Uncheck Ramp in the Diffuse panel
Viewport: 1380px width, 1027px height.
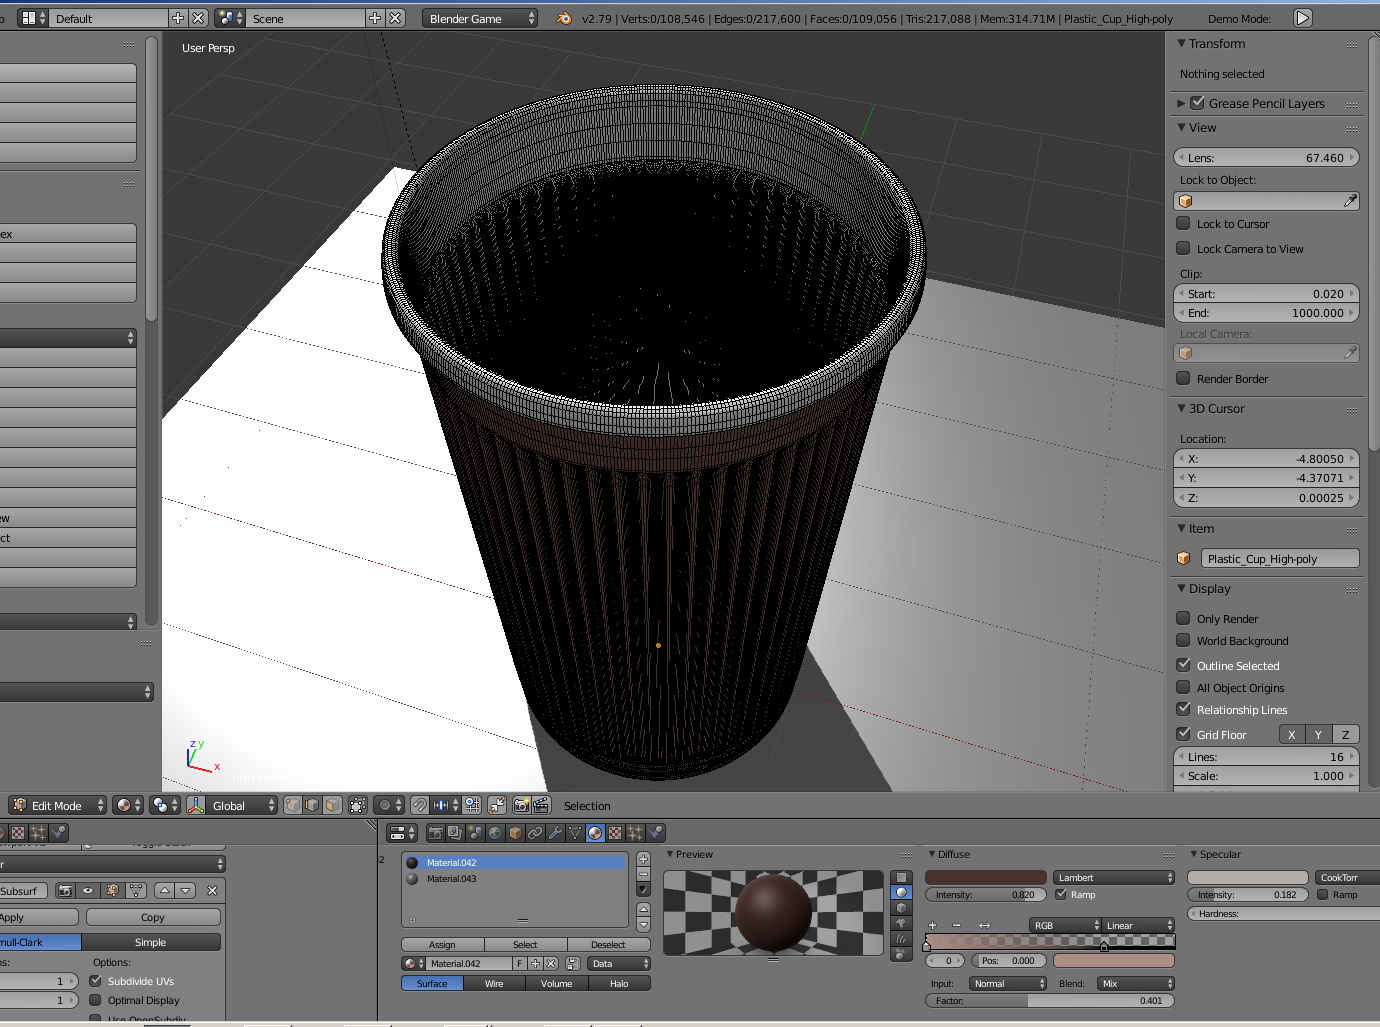[x=1063, y=894]
